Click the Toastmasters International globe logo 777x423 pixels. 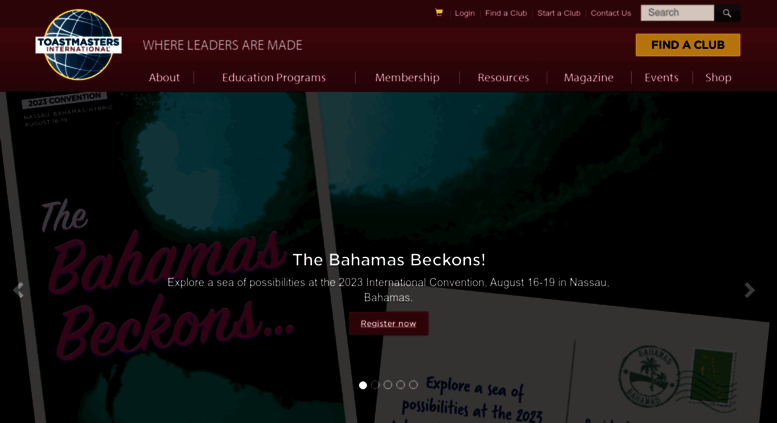point(78,45)
